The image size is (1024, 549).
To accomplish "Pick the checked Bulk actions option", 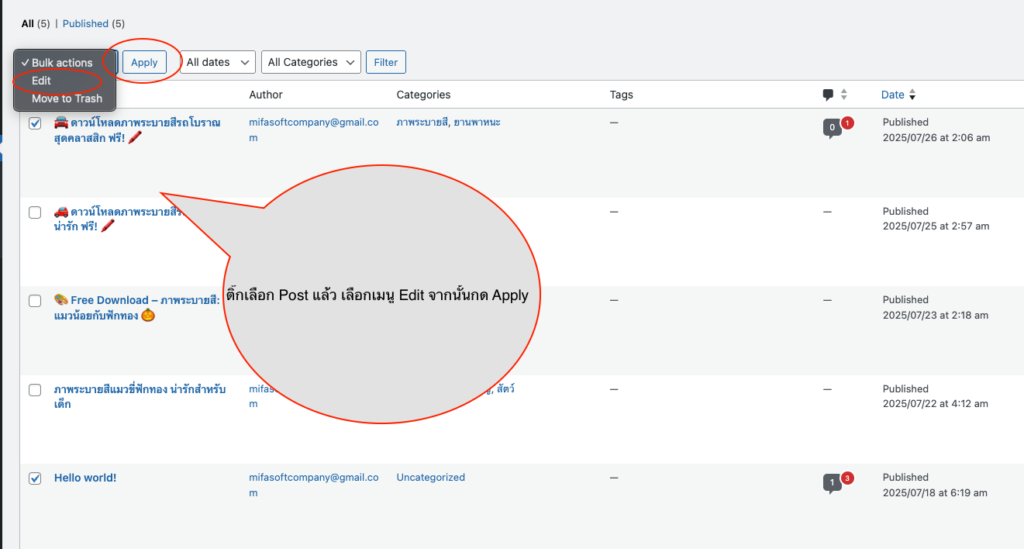I will pyautogui.click(x=62, y=63).
